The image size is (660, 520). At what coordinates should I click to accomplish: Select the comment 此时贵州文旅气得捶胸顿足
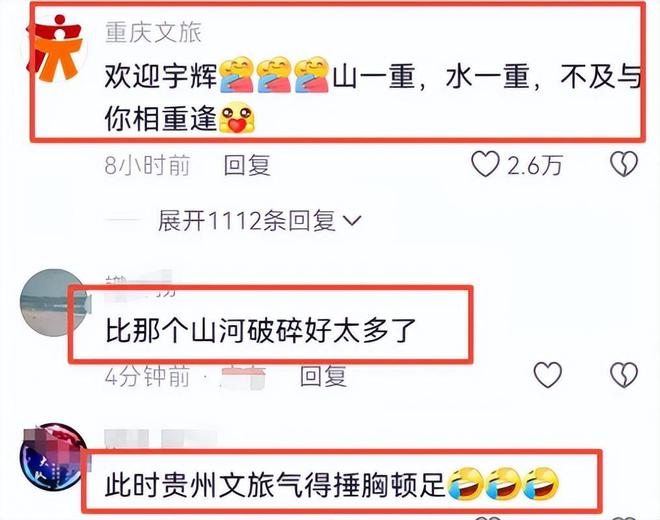pyautogui.click(x=275, y=485)
